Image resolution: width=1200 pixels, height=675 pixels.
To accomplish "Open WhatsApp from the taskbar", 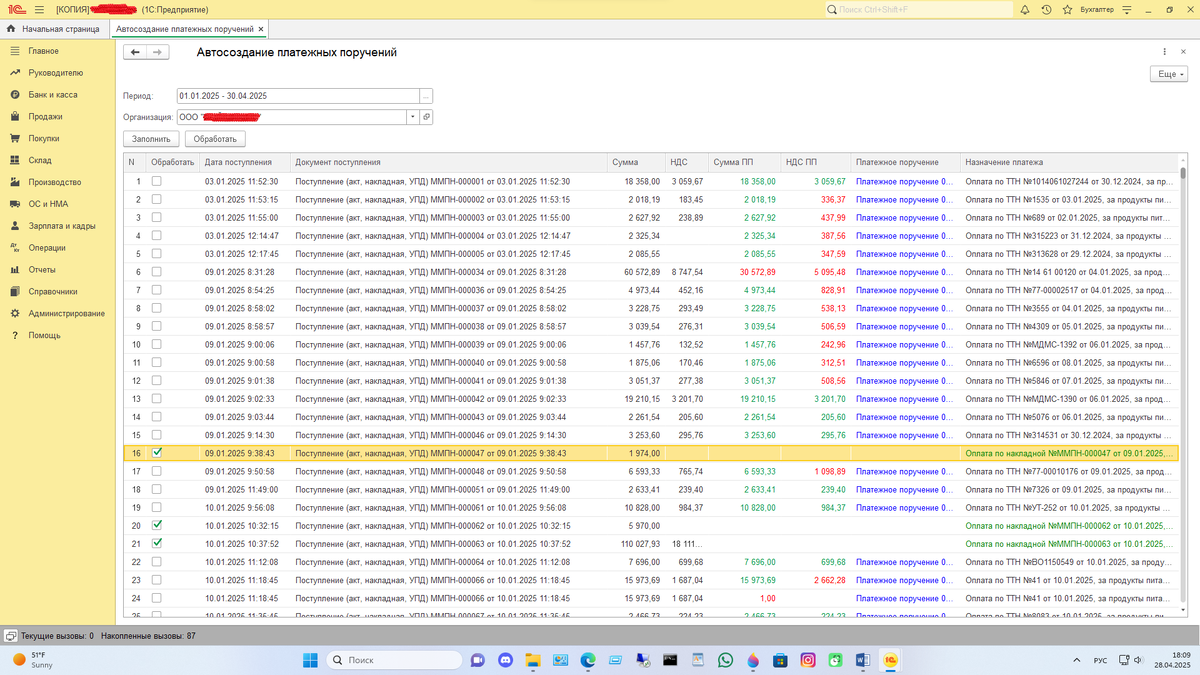I will pyautogui.click(x=725, y=660).
